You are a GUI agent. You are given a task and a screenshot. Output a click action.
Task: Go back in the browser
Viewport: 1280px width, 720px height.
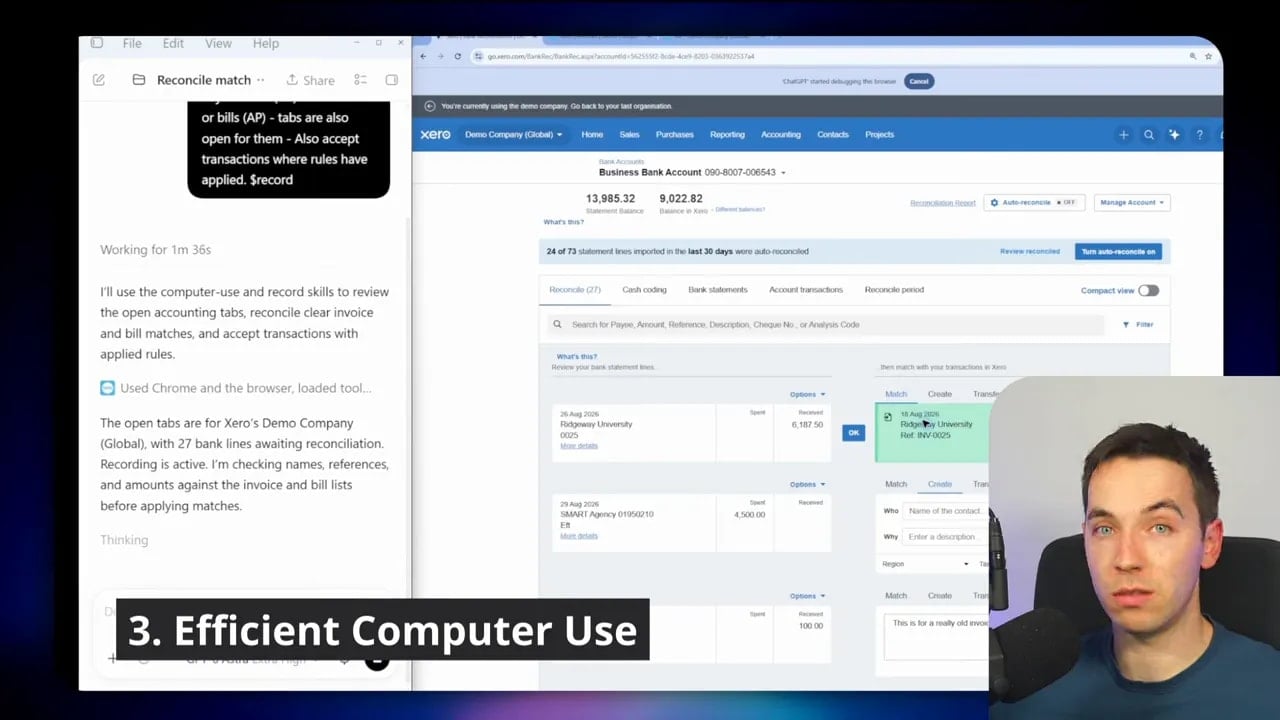pyautogui.click(x=423, y=56)
